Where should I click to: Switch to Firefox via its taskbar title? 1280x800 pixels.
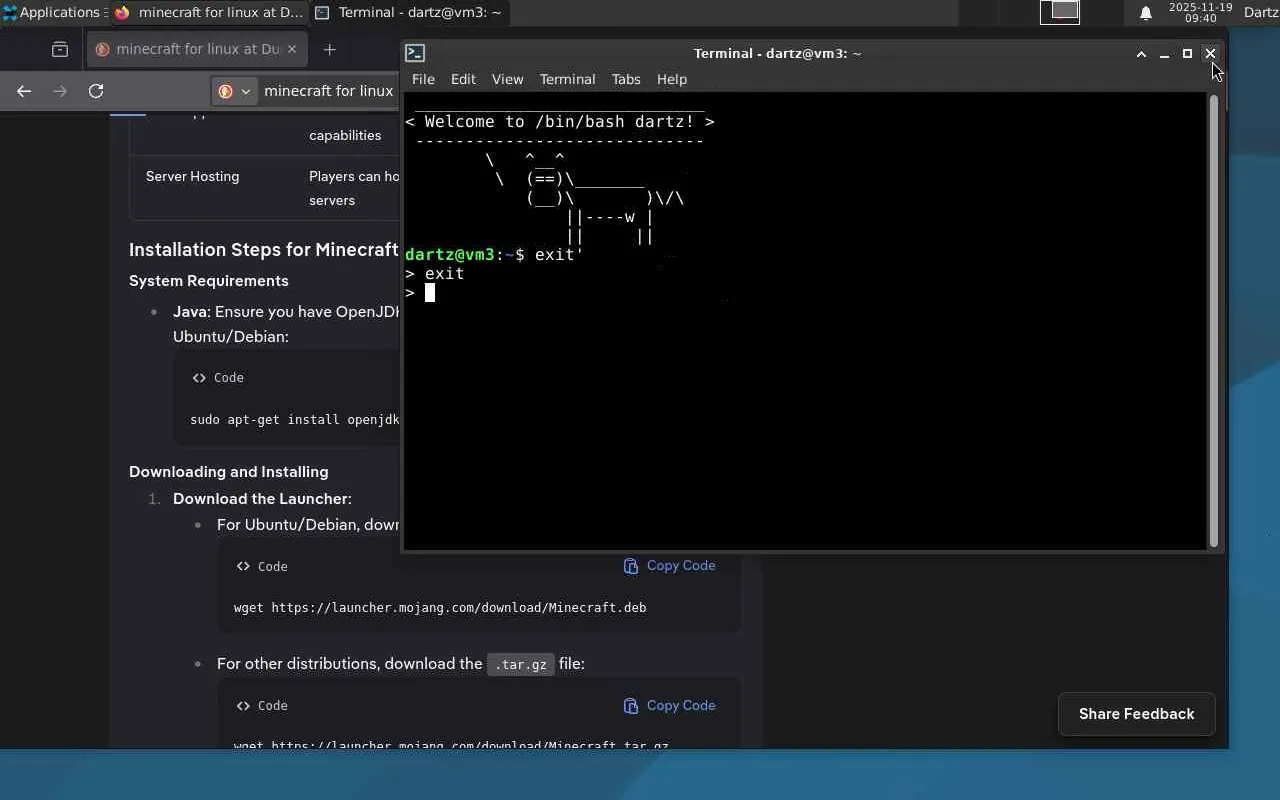coord(220,13)
